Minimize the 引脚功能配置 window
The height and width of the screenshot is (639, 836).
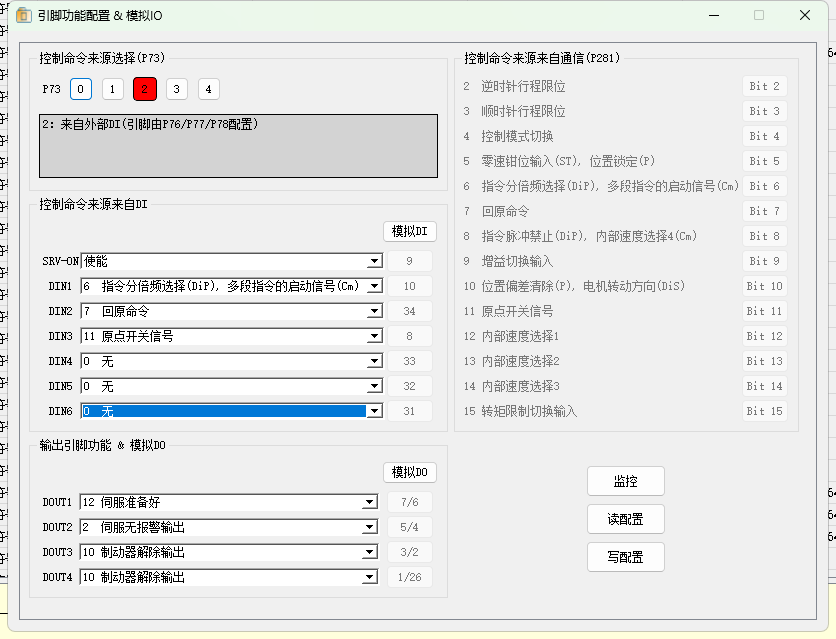click(x=714, y=15)
